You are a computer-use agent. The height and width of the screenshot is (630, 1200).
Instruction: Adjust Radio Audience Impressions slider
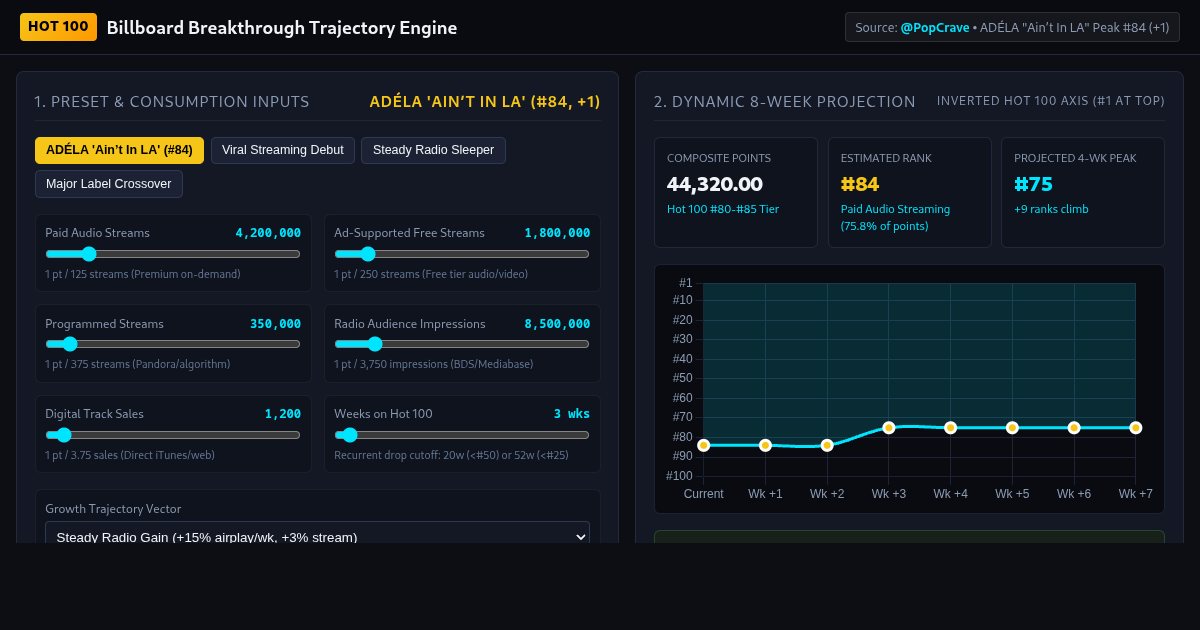[462, 344]
